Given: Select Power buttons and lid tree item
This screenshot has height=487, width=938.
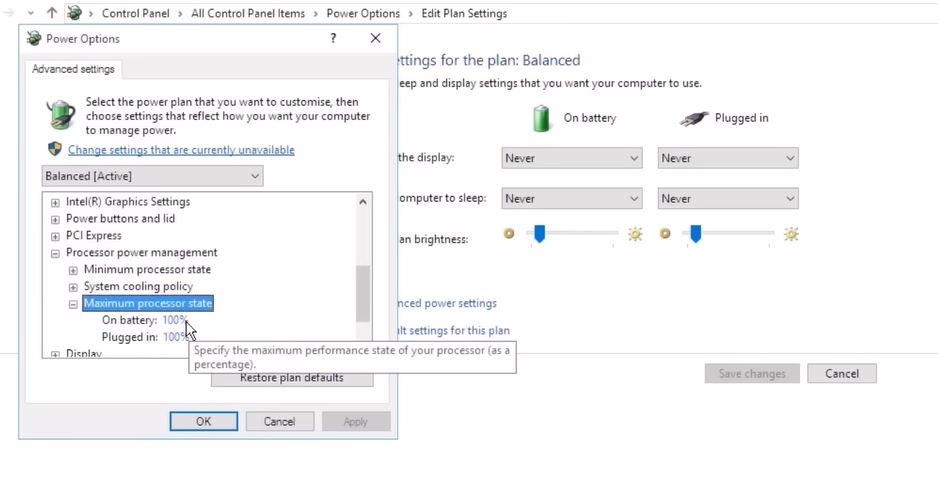Looking at the screenshot, I should pyautogui.click(x=120, y=218).
